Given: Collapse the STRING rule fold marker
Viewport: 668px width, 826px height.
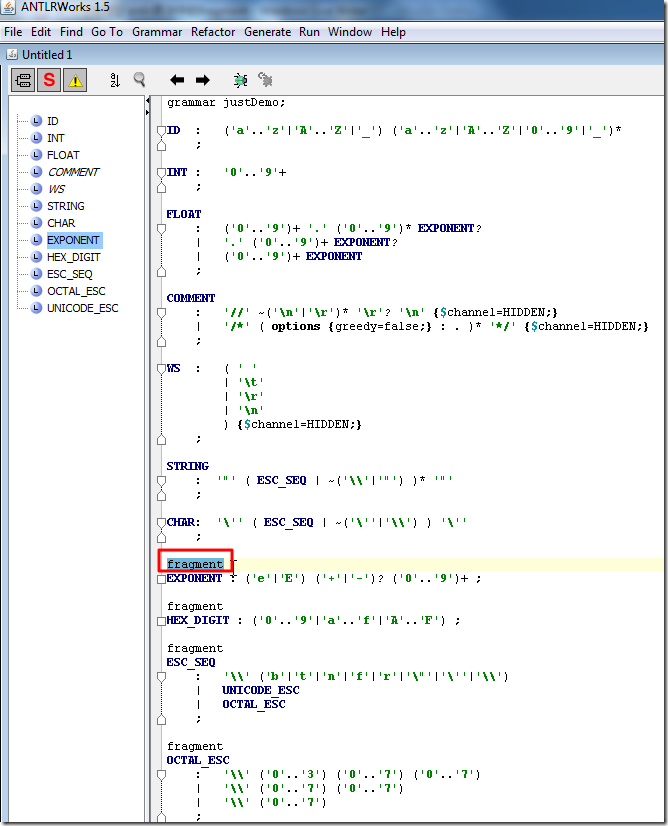Looking at the screenshot, I should tap(162, 481).
